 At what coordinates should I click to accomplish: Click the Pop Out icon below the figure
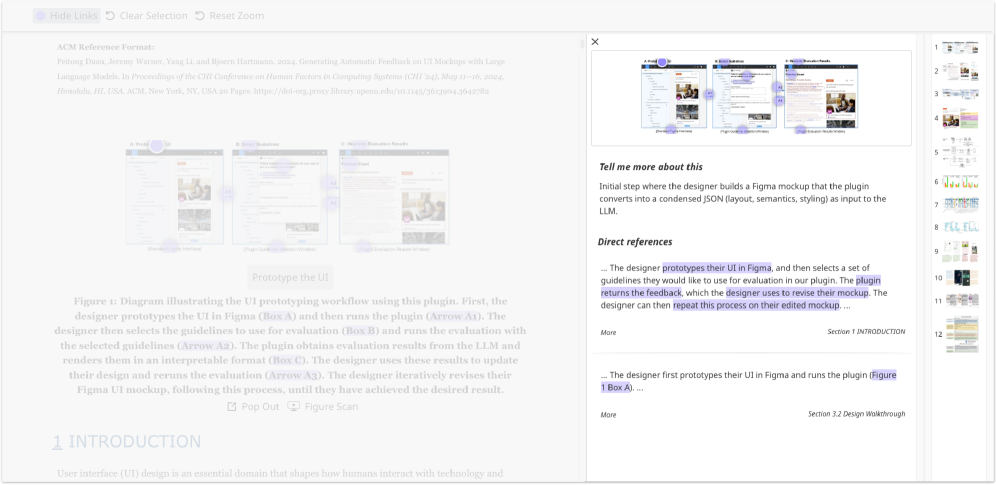[232, 406]
